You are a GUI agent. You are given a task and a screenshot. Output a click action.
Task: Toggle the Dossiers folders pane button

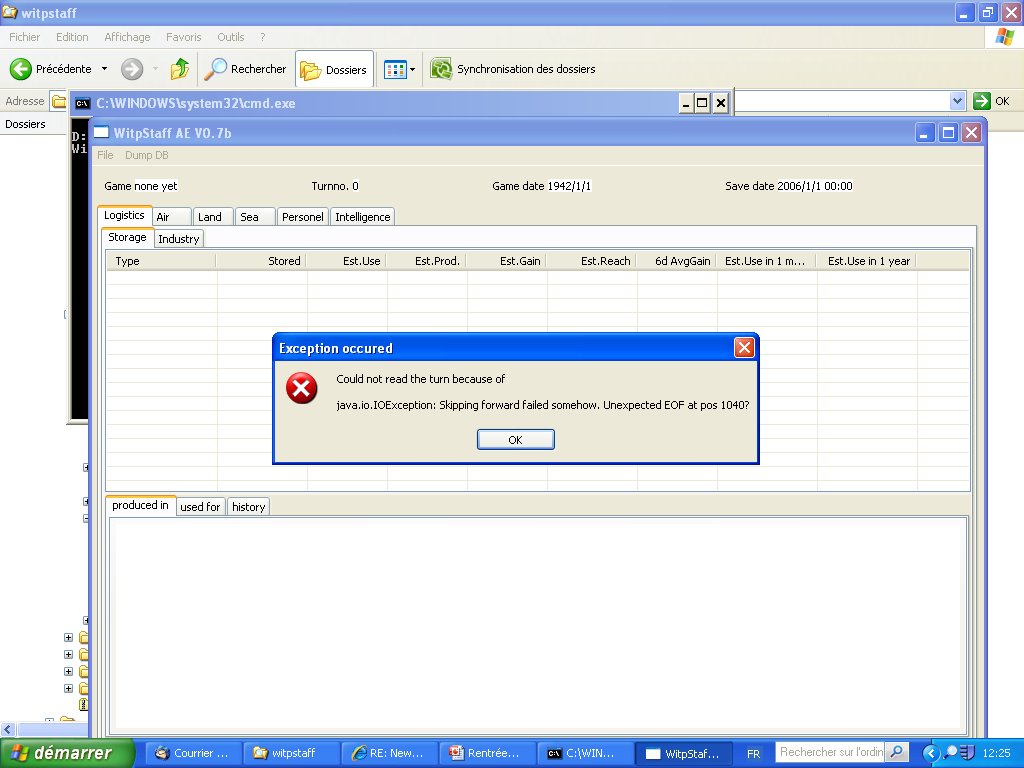point(334,69)
